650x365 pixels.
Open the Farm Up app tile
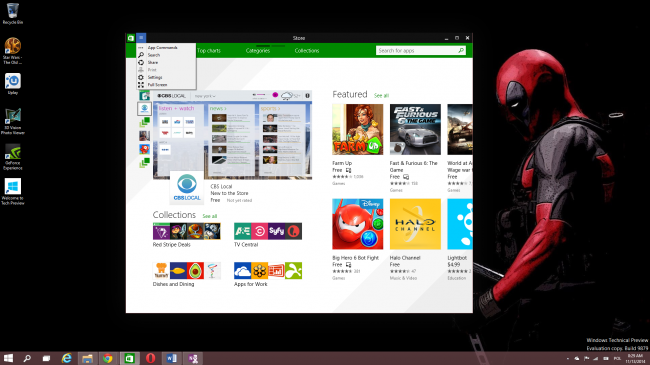coord(358,129)
